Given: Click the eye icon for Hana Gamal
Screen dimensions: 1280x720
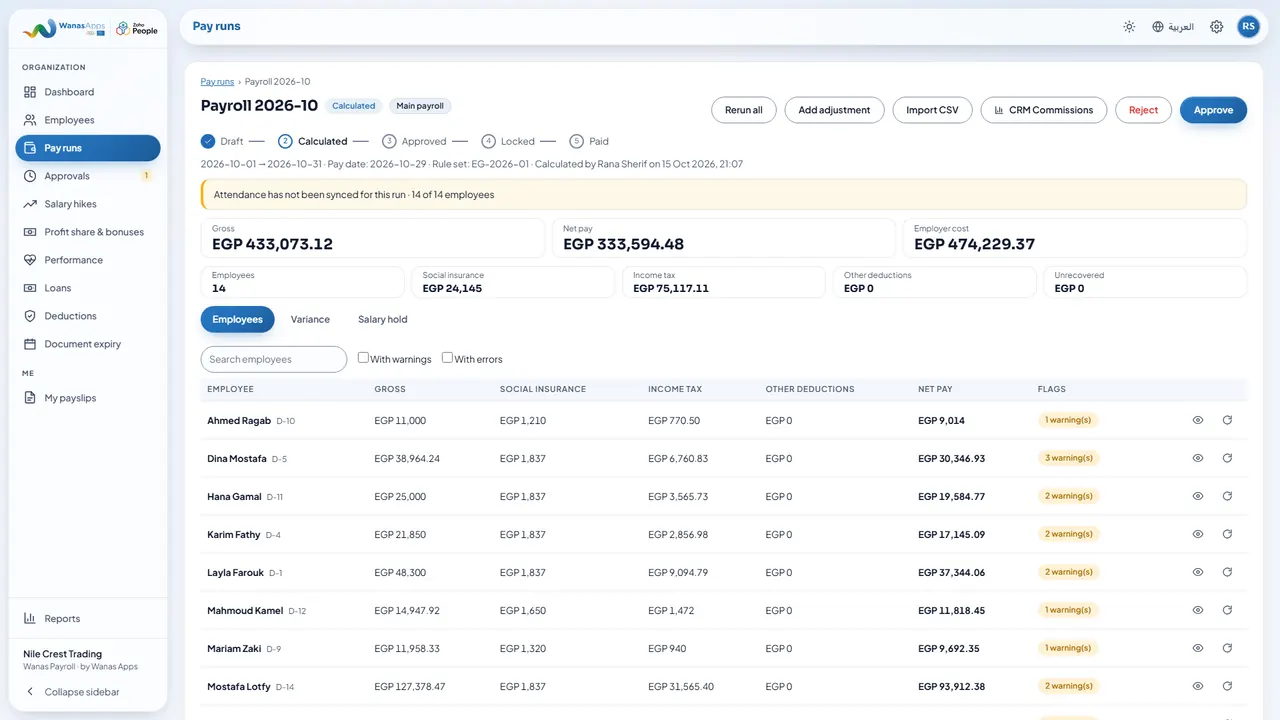Looking at the screenshot, I should (x=1198, y=496).
